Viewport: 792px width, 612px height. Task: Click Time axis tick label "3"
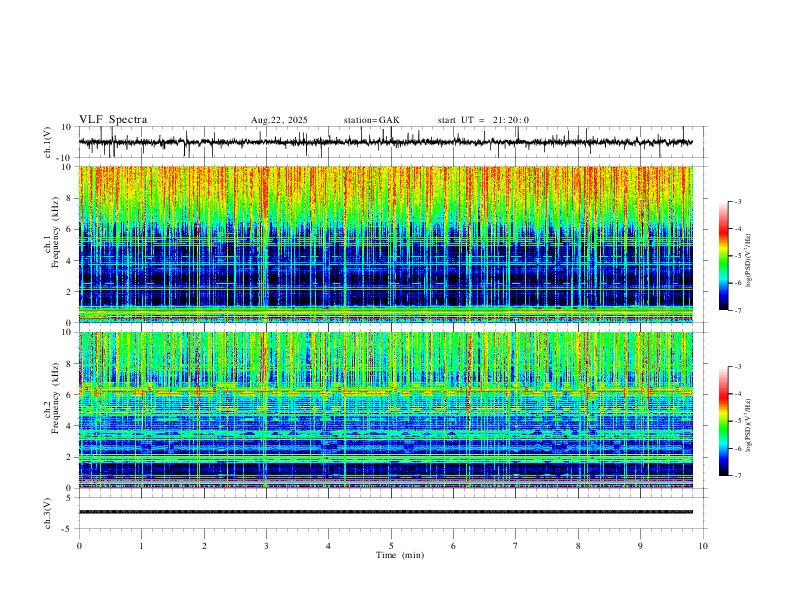[266, 546]
